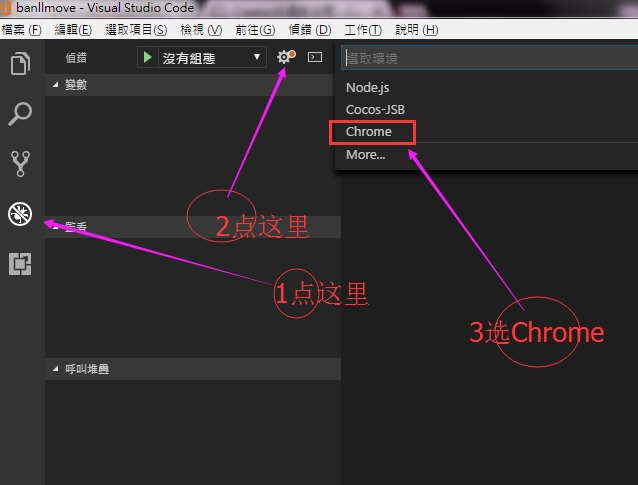
Task: Open the 沒有組態 configuration dropdown
Action: tap(212, 57)
